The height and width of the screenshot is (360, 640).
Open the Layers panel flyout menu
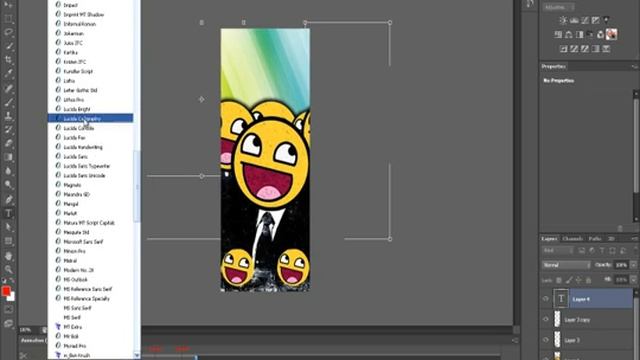pos(634,239)
